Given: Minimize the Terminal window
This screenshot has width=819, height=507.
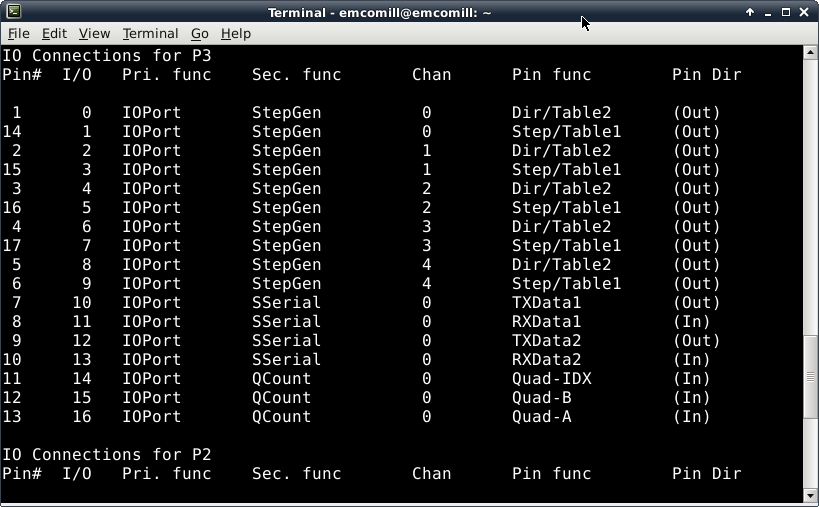Looking at the screenshot, I should (x=768, y=12).
